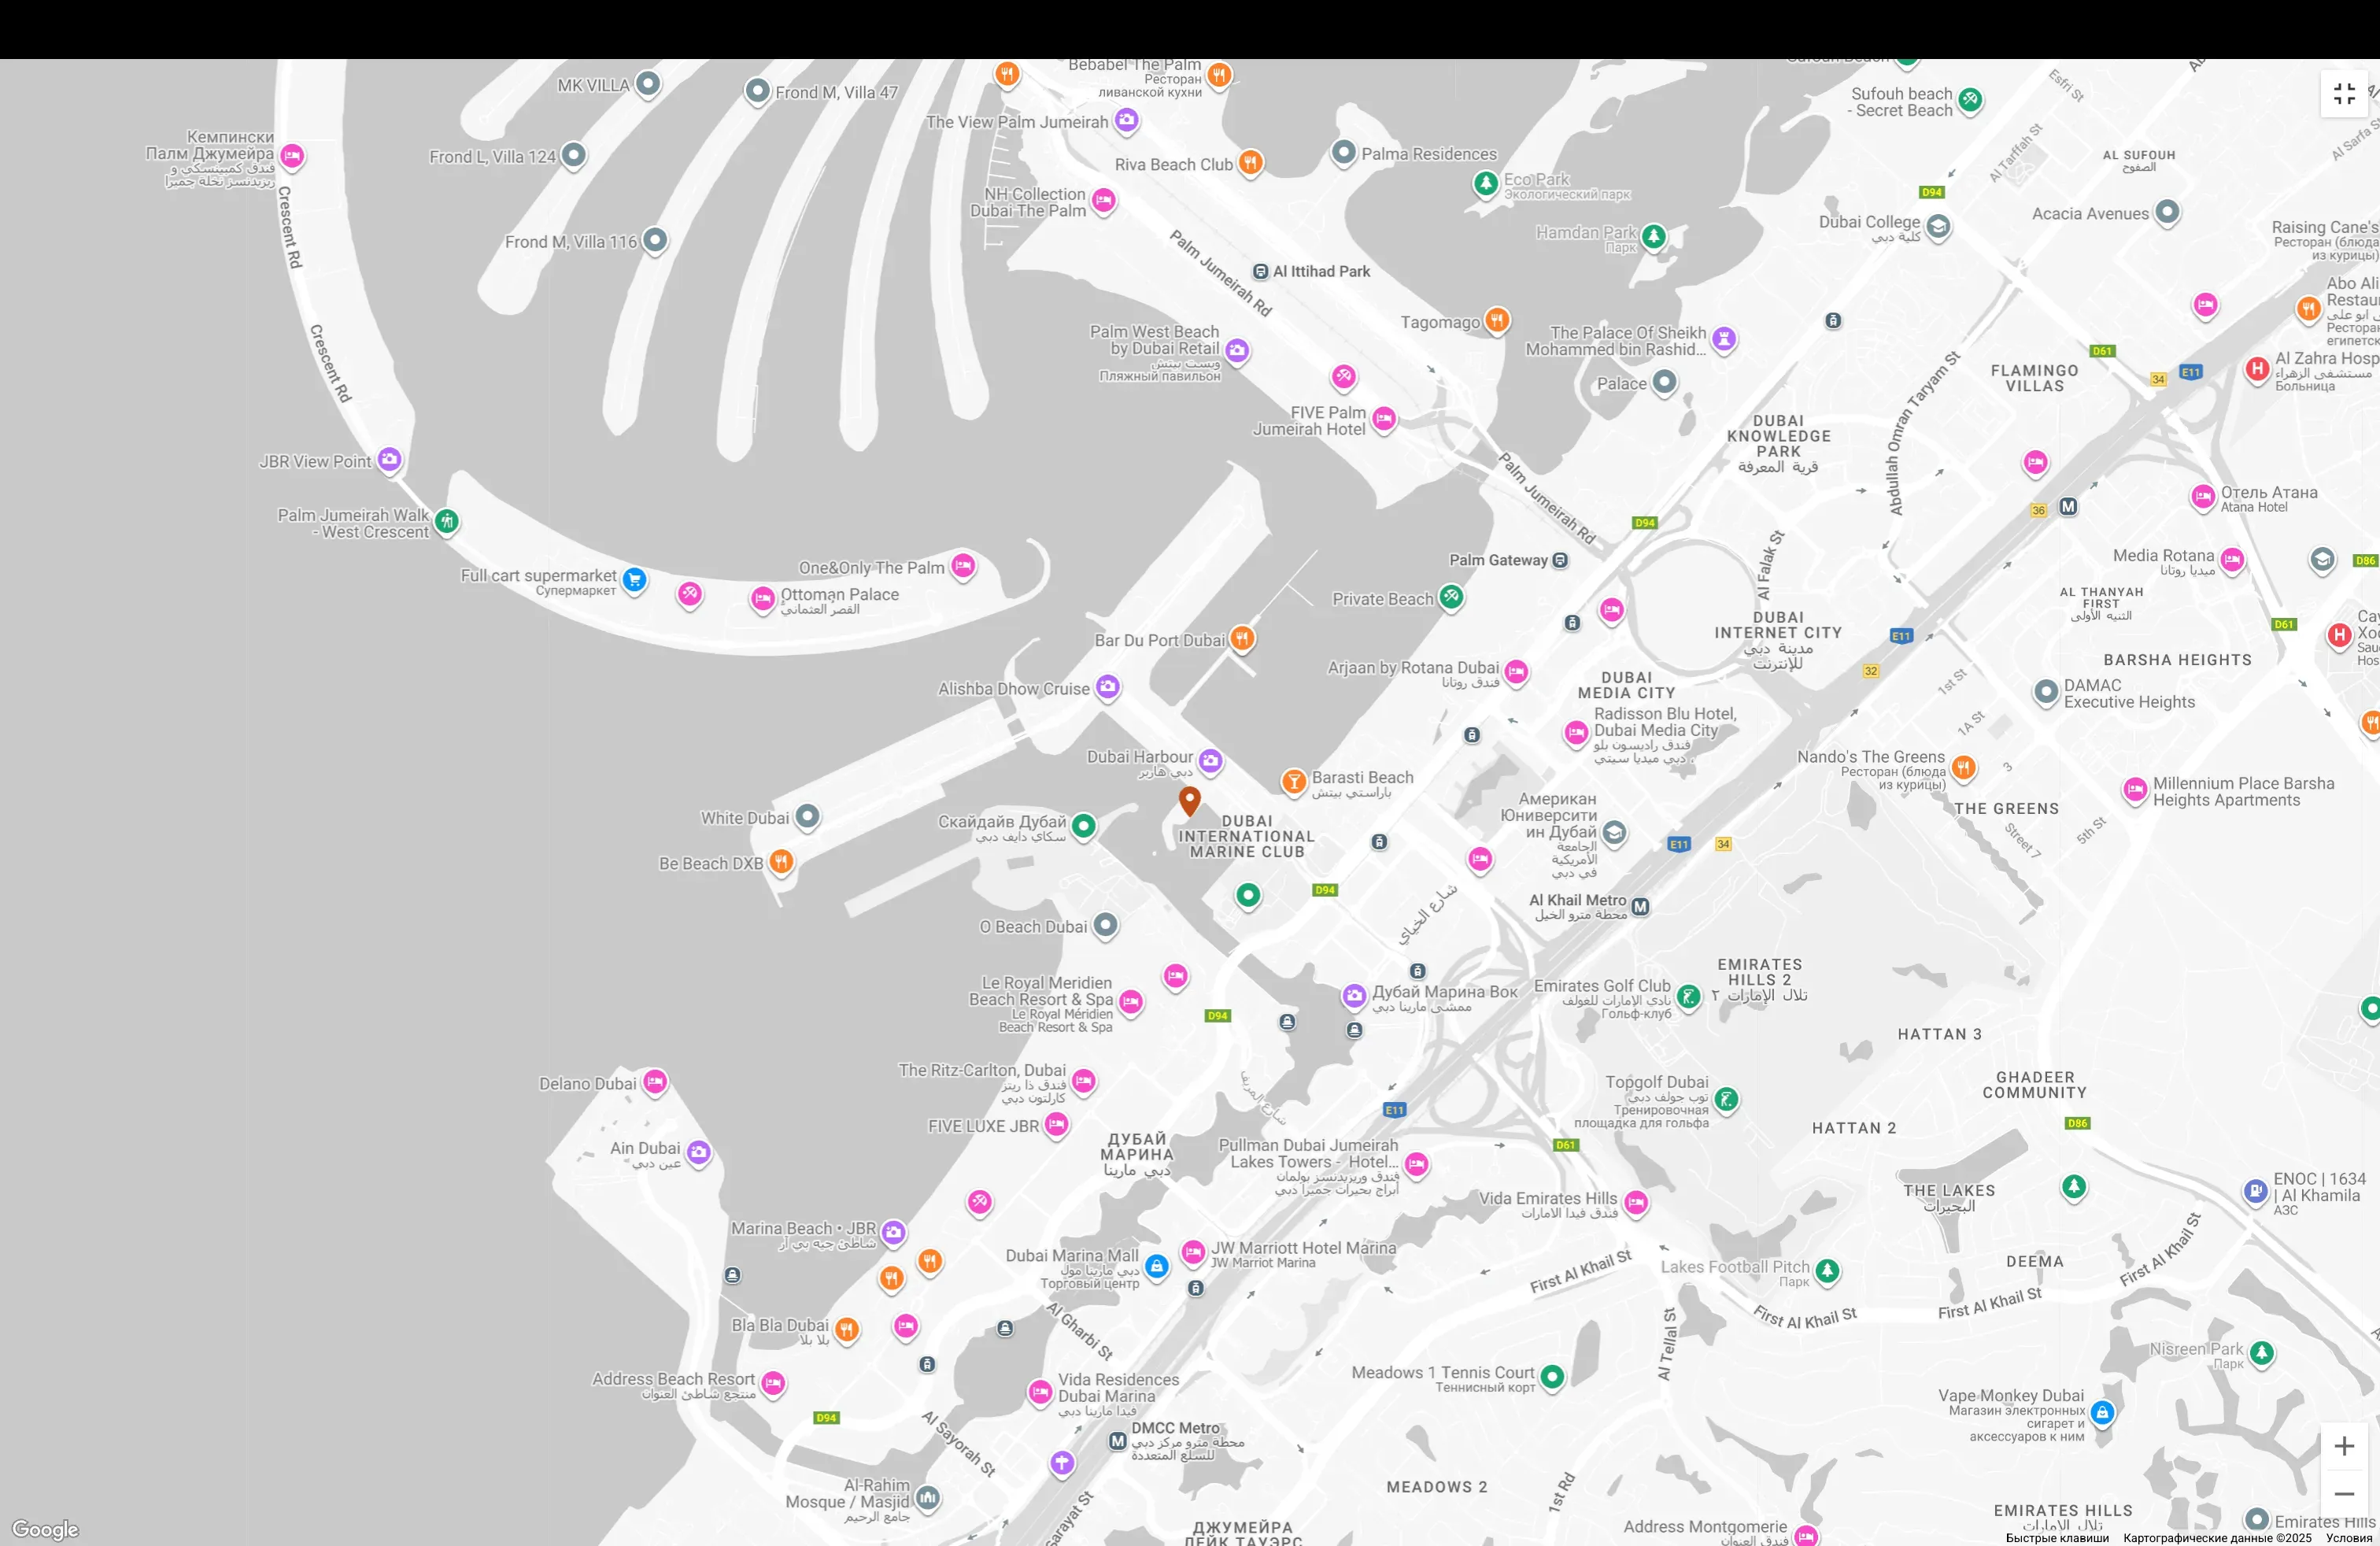Image resolution: width=2380 pixels, height=1546 pixels.
Task: Zoom in with the plus button
Action: [2344, 1446]
